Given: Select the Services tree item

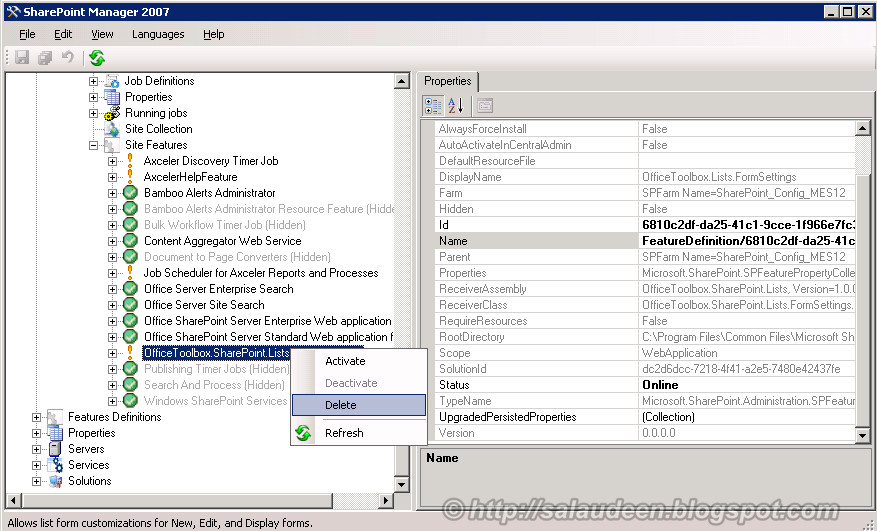Looking at the screenshot, I should click(x=88, y=465).
